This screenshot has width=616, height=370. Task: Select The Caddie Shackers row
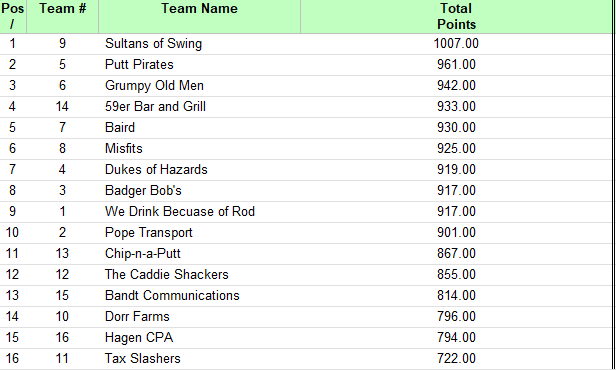(306, 275)
